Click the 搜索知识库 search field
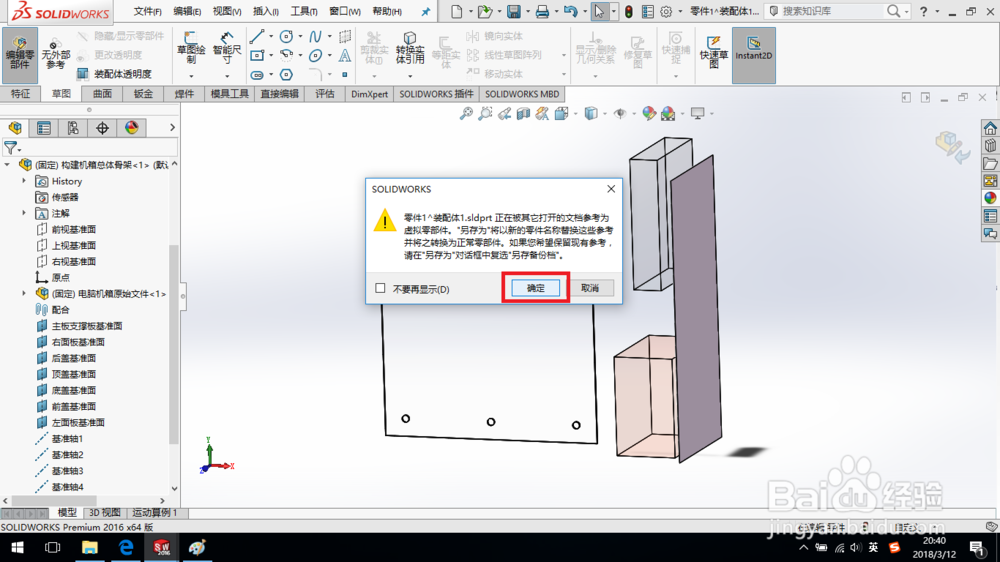Image resolution: width=1000 pixels, height=562 pixels. click(x=832, y=11)
